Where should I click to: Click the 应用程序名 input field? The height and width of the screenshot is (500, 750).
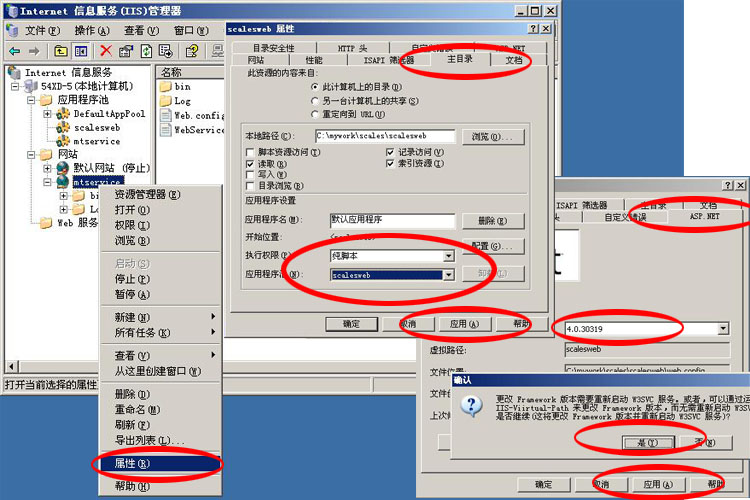tap(392, 220)
